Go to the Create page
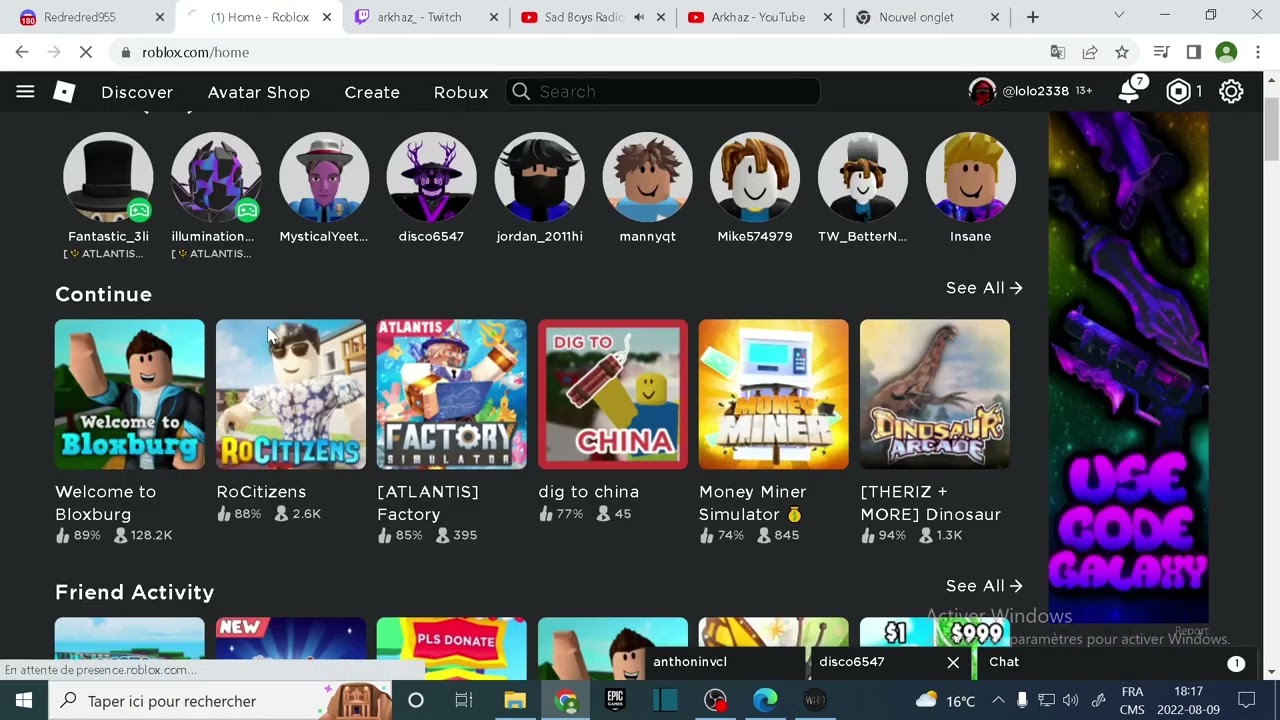 [372, 92]
